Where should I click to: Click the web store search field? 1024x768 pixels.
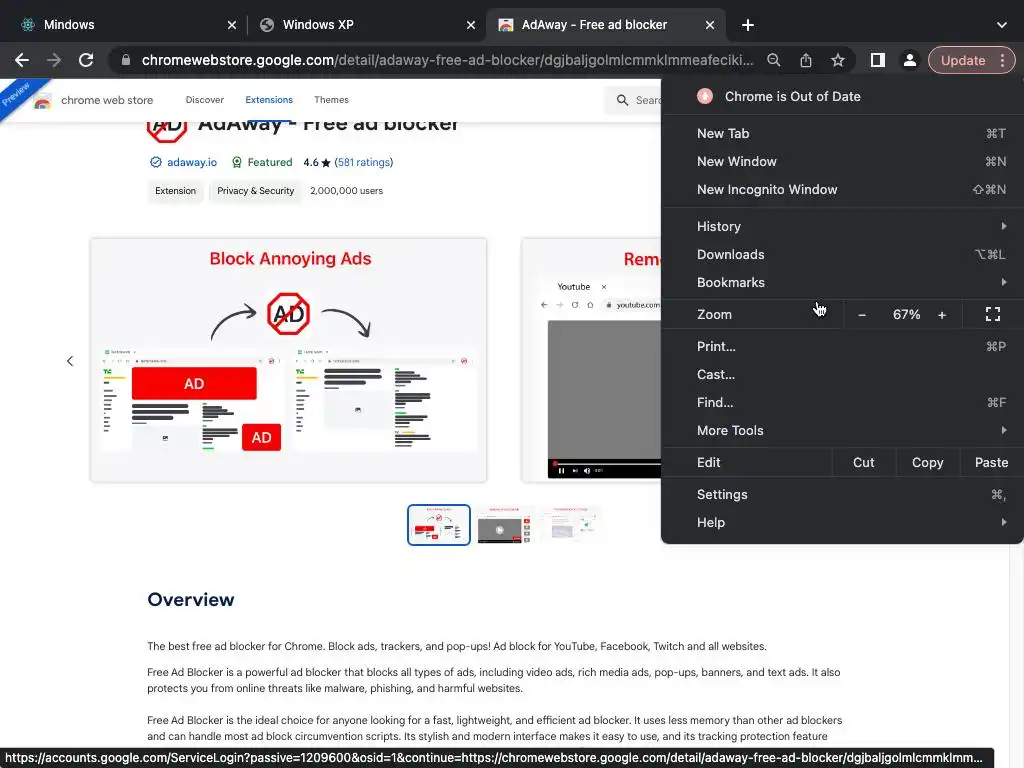tap(633, 101)
